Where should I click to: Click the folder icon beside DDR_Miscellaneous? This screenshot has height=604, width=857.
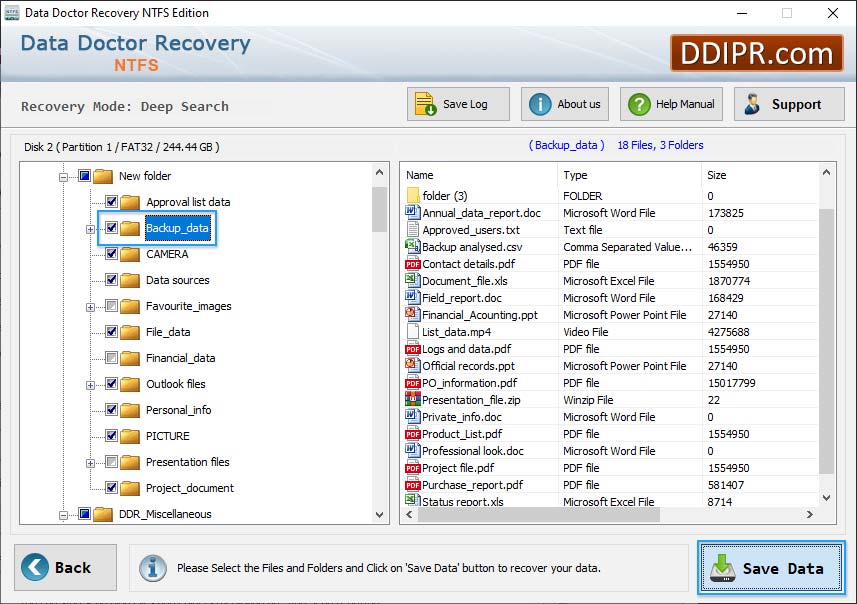103,514
